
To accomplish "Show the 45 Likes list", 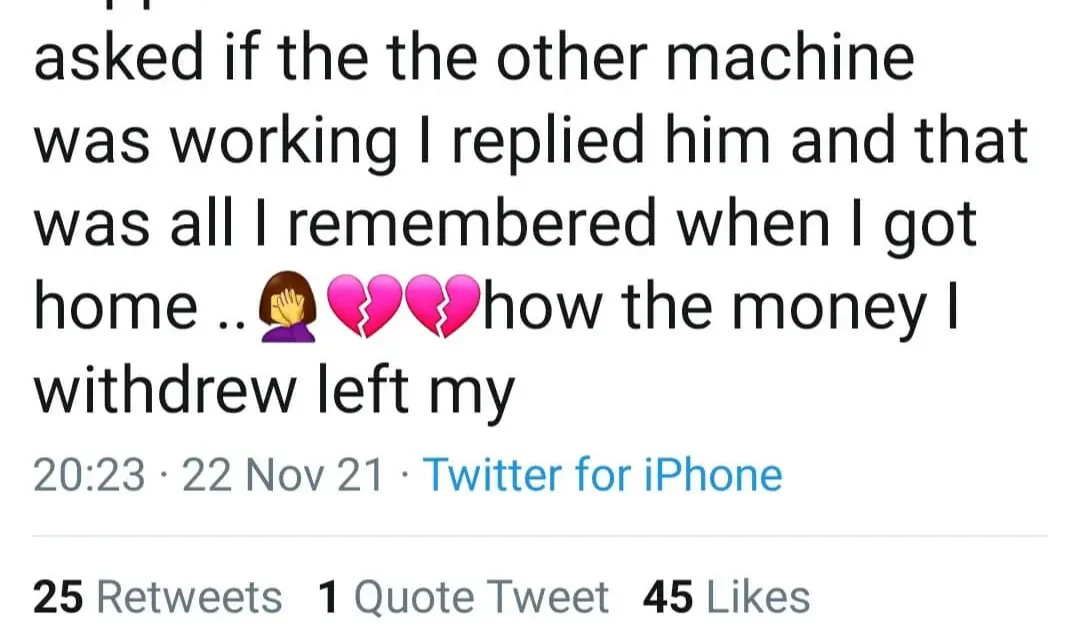I will 726,597.
